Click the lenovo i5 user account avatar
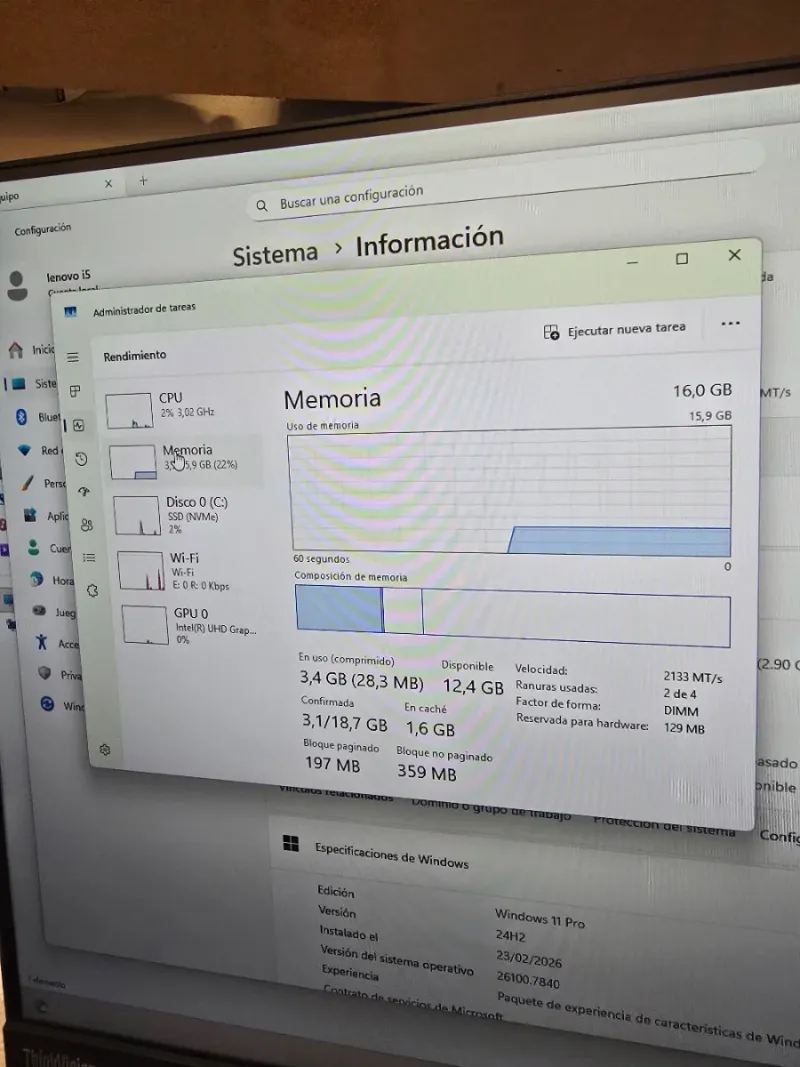This screenshot has width=800, height=1067. (17, 285)
